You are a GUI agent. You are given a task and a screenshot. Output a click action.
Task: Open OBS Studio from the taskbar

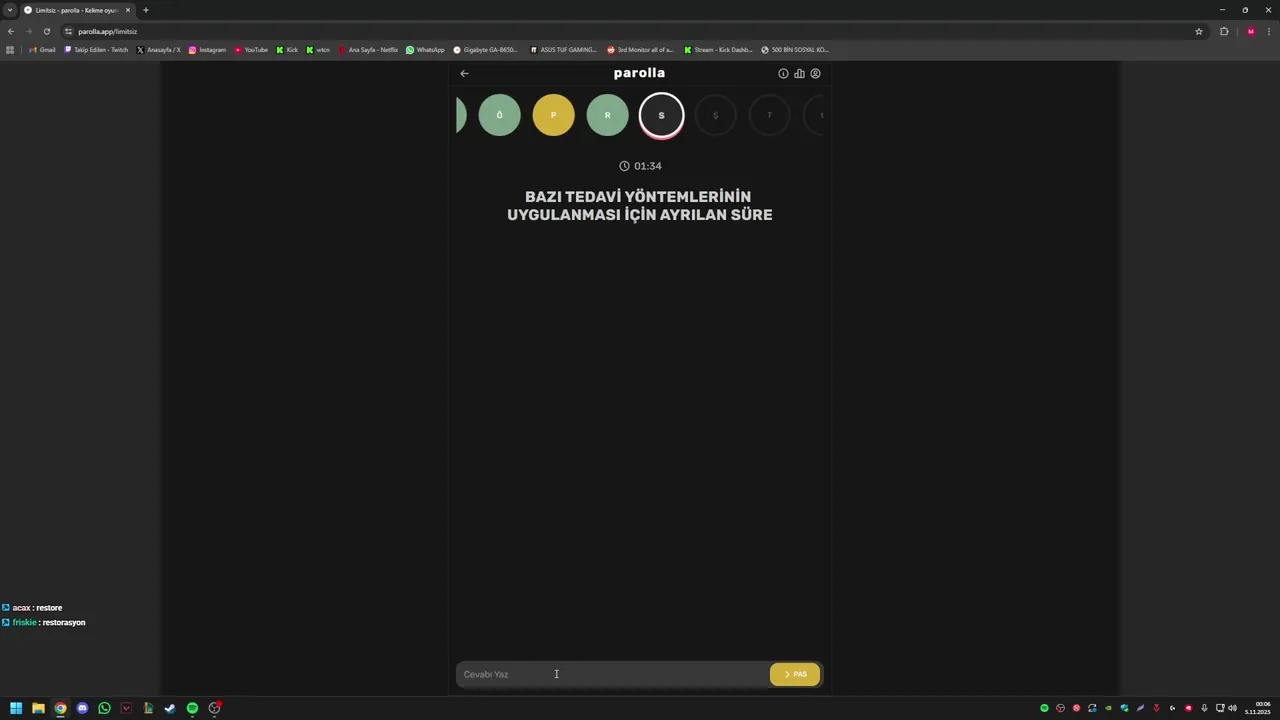click(x=214, y=708)
